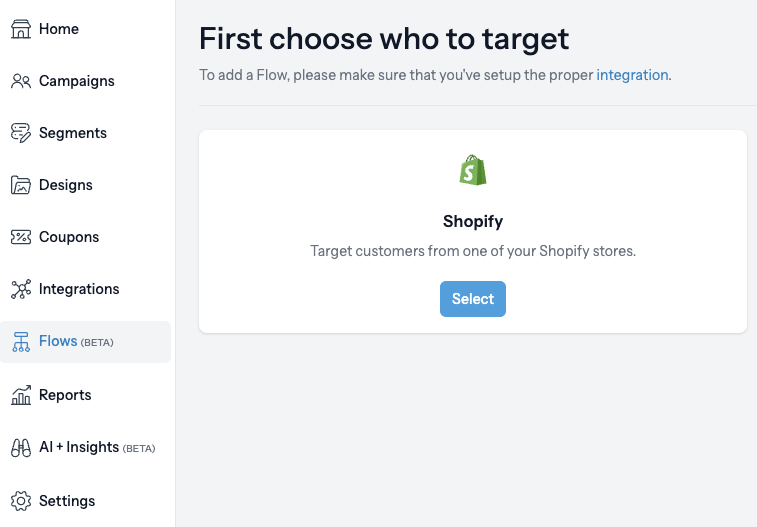Click the Reports chart icon
This screenshot has width=757, height=527.
(x=21, y=395)
